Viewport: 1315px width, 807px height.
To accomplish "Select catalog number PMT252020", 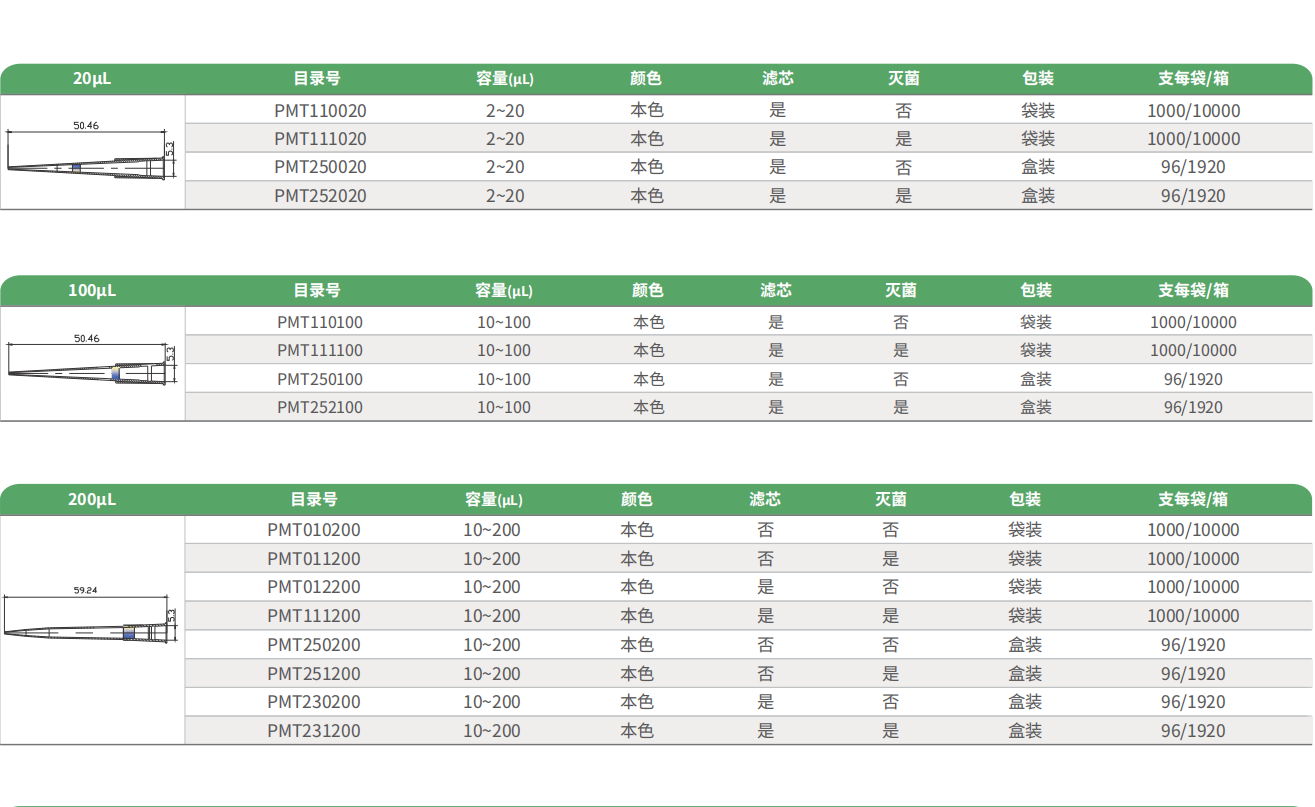I will [320, 196].
